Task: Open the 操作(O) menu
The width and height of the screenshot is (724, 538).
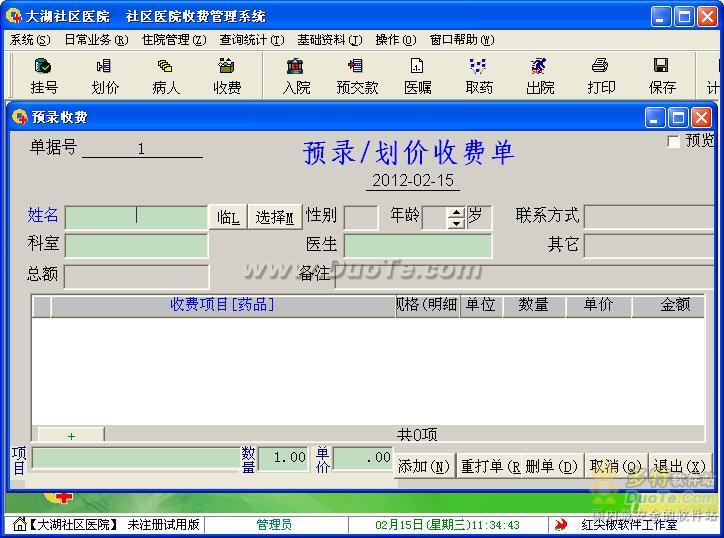Action: (396, 40)
